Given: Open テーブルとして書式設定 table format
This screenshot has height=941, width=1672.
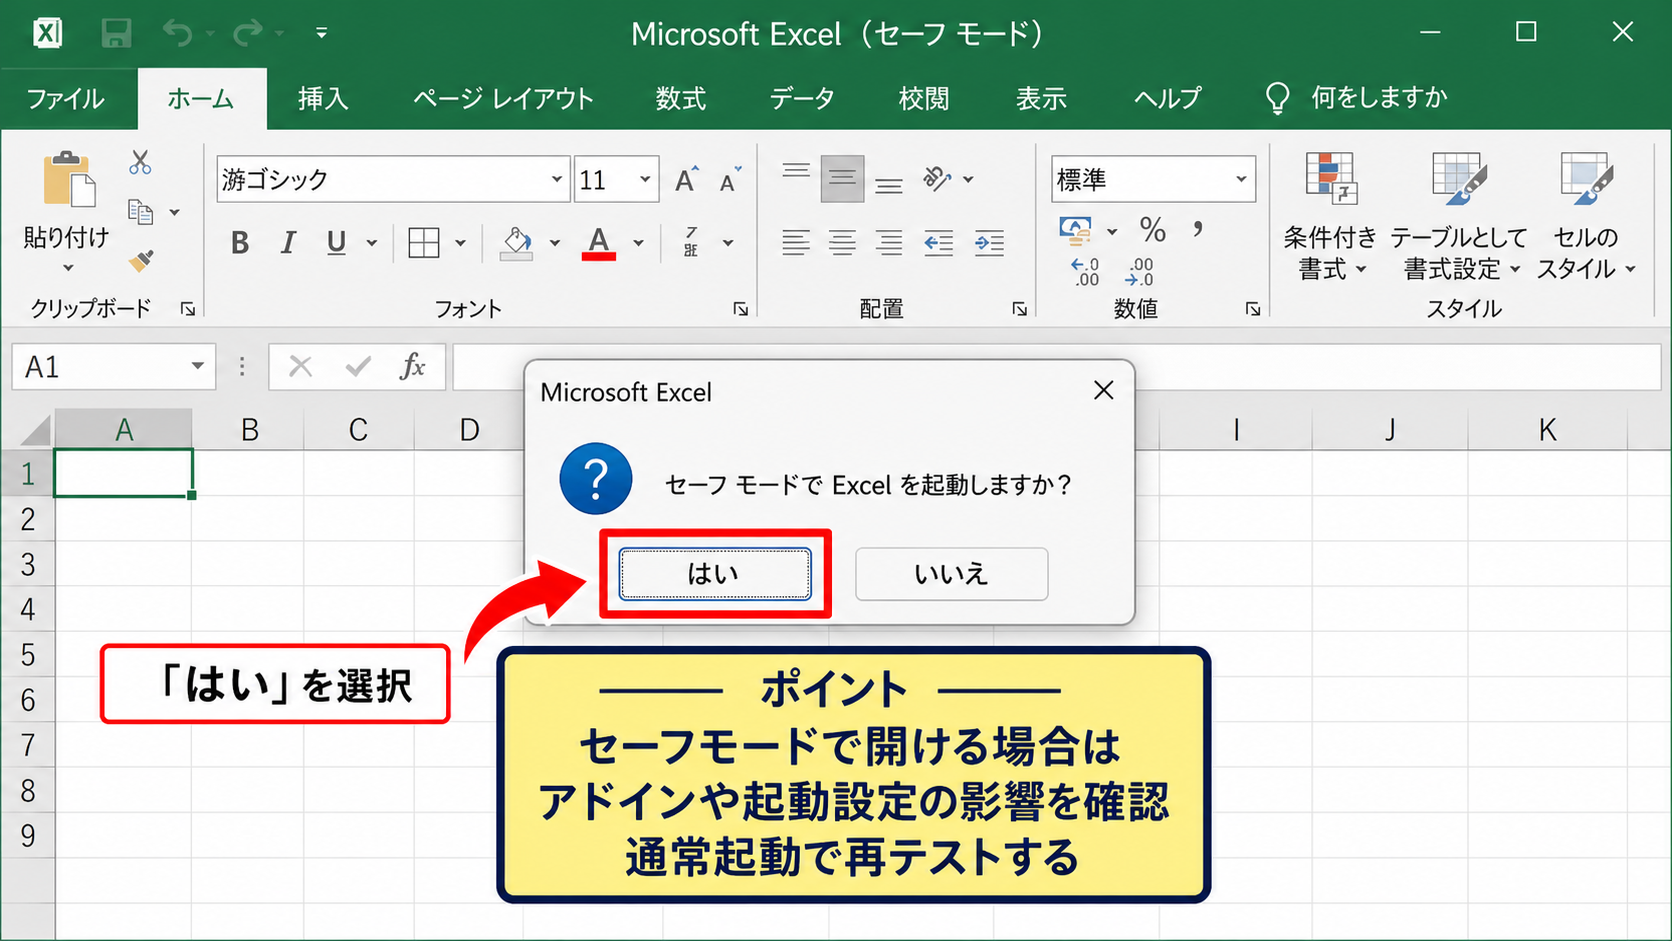Looking at the screenshot, I should click(1458, 217).
